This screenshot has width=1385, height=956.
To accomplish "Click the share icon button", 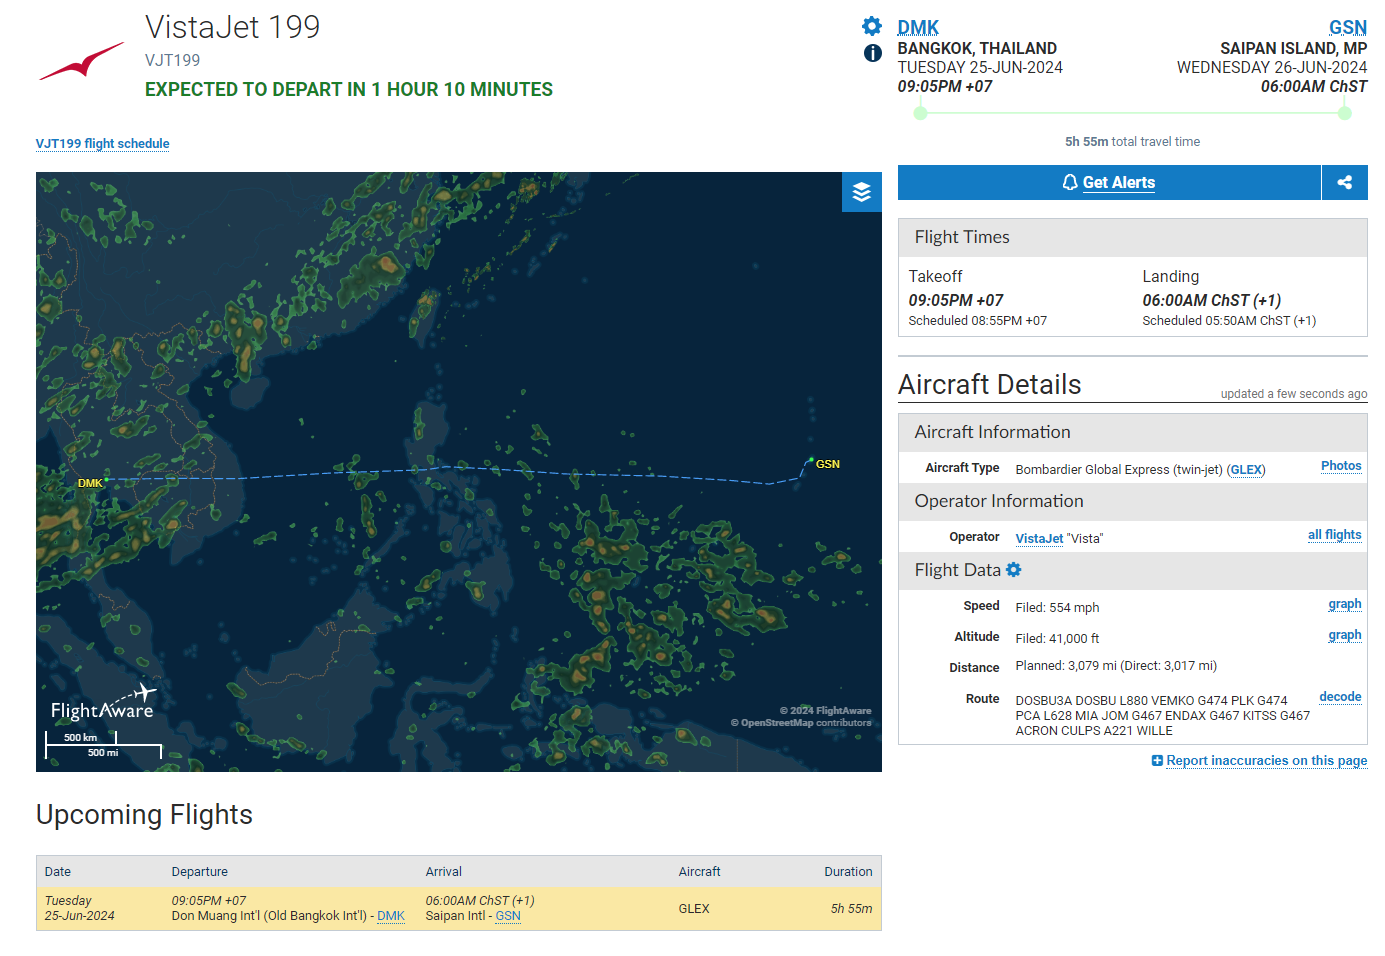I will coord(1345,182).
